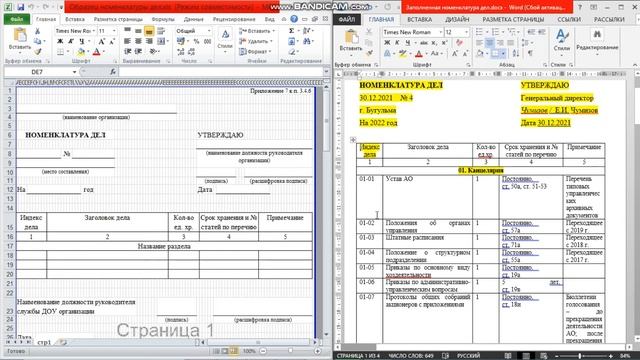This screenshot has width=640, height=360.
Task: Select Excel row header 17
Action: pyautogui.click(x=10, y=246)
